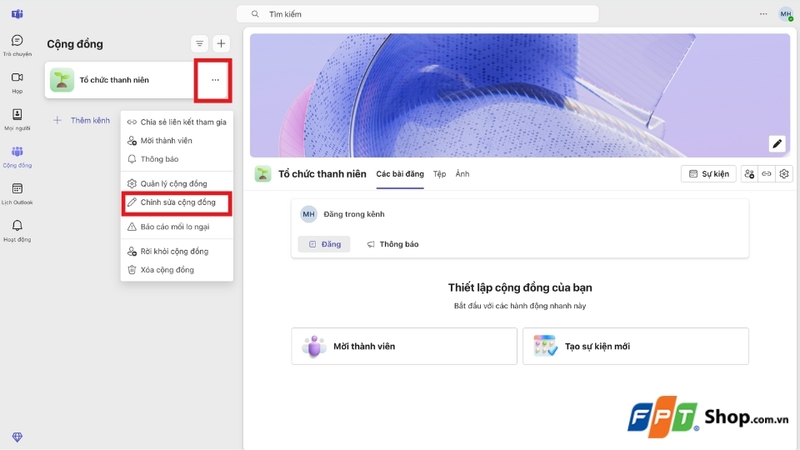Switch to the Tệp tab
Image resolution: width=800 pixels, height=450 pixels.
point(439,174)
